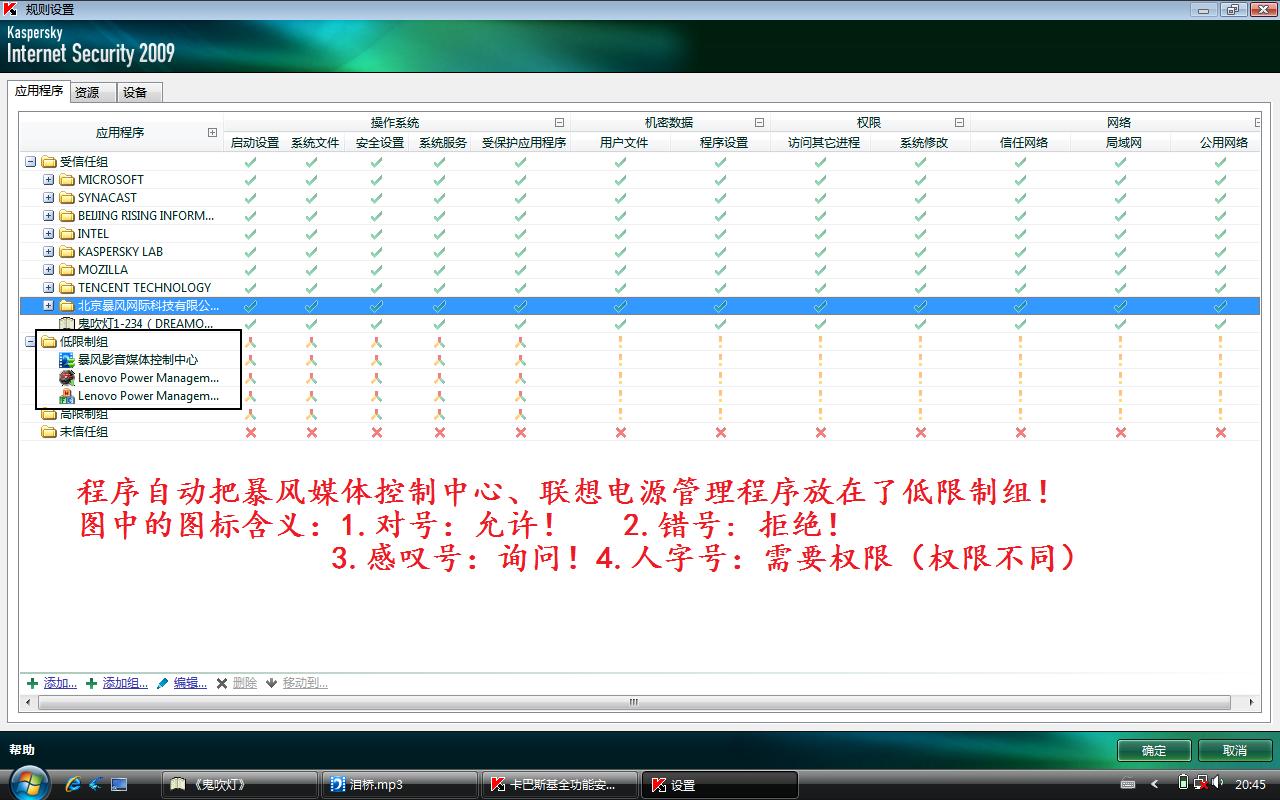Viewport: 1280px width, 800px height.
Task: Expand the BEIJING RISING INFORM... group
Action: point(48,216)
